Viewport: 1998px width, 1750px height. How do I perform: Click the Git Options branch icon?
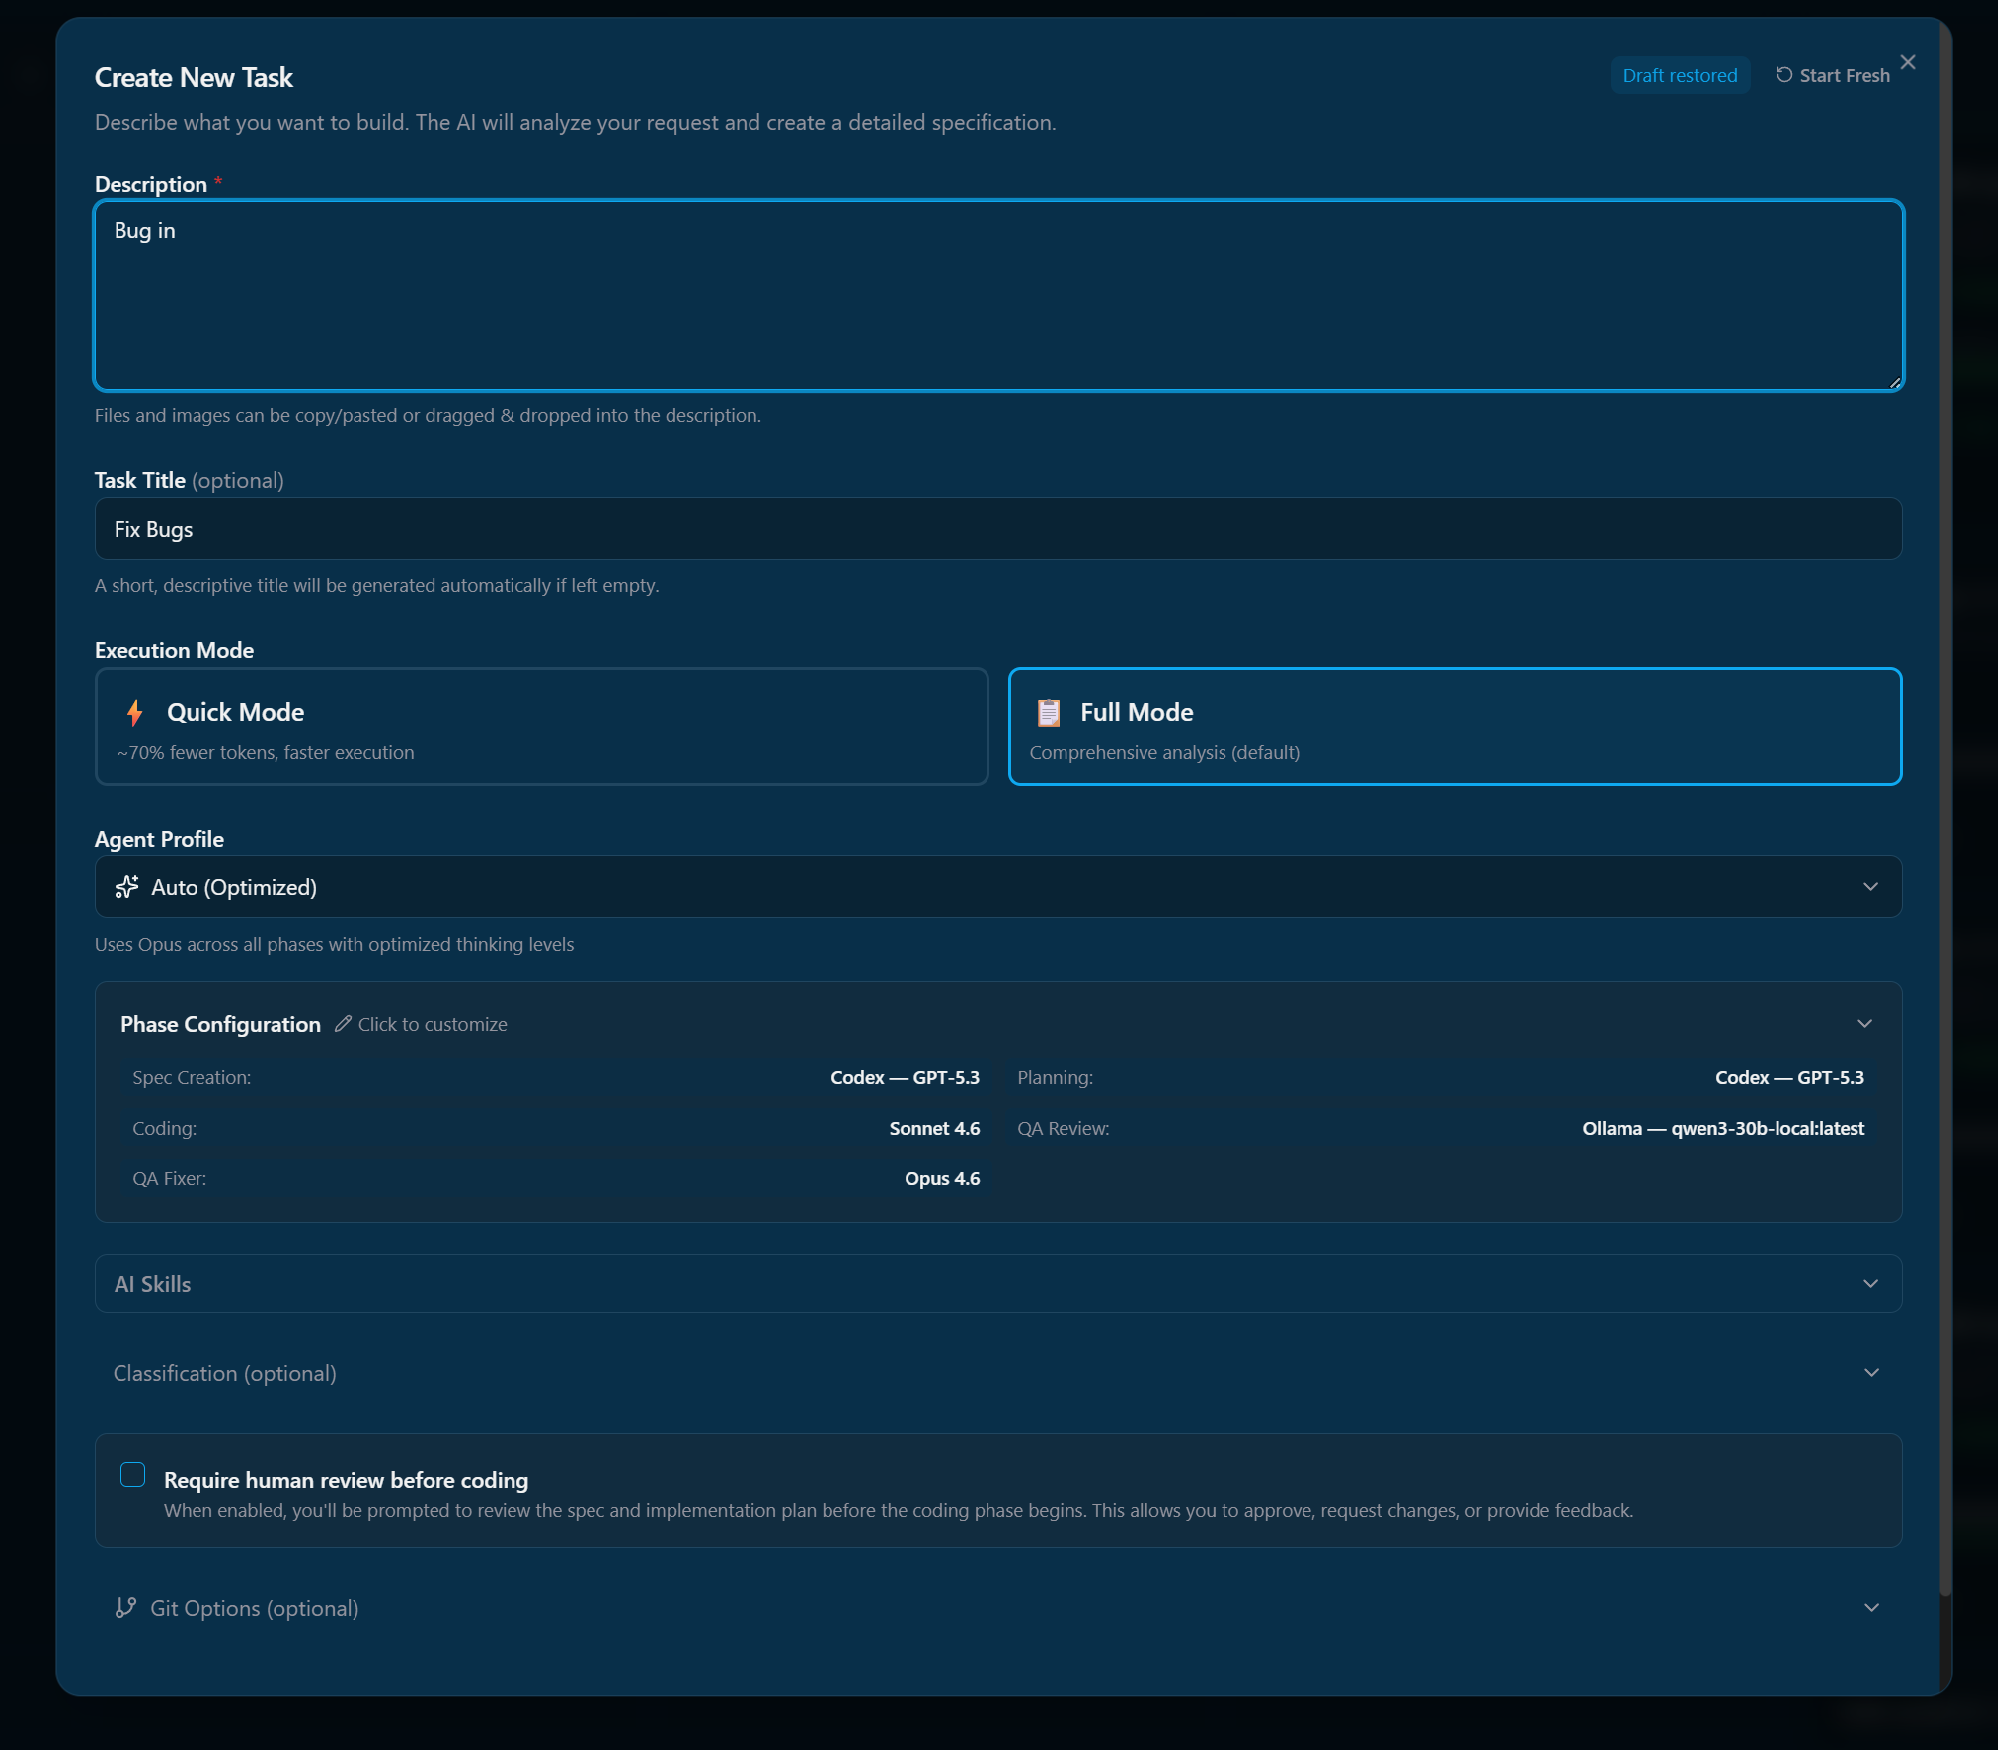(x=126, y=1607)
